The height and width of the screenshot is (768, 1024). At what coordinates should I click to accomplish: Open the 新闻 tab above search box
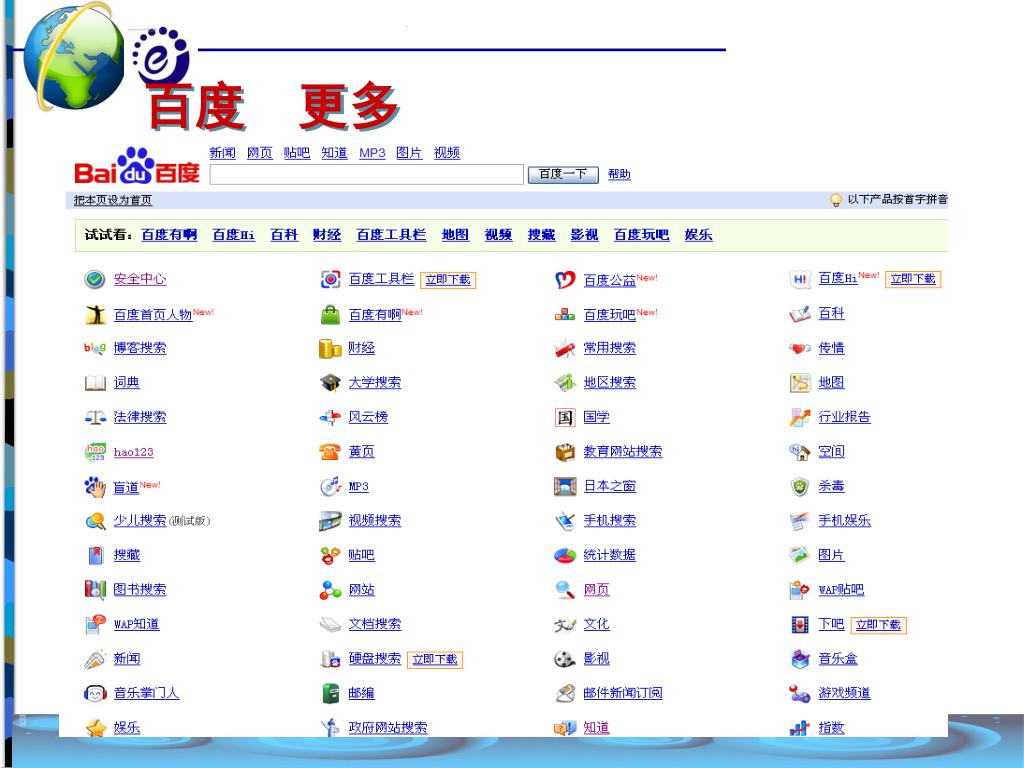tap(223, 153)
